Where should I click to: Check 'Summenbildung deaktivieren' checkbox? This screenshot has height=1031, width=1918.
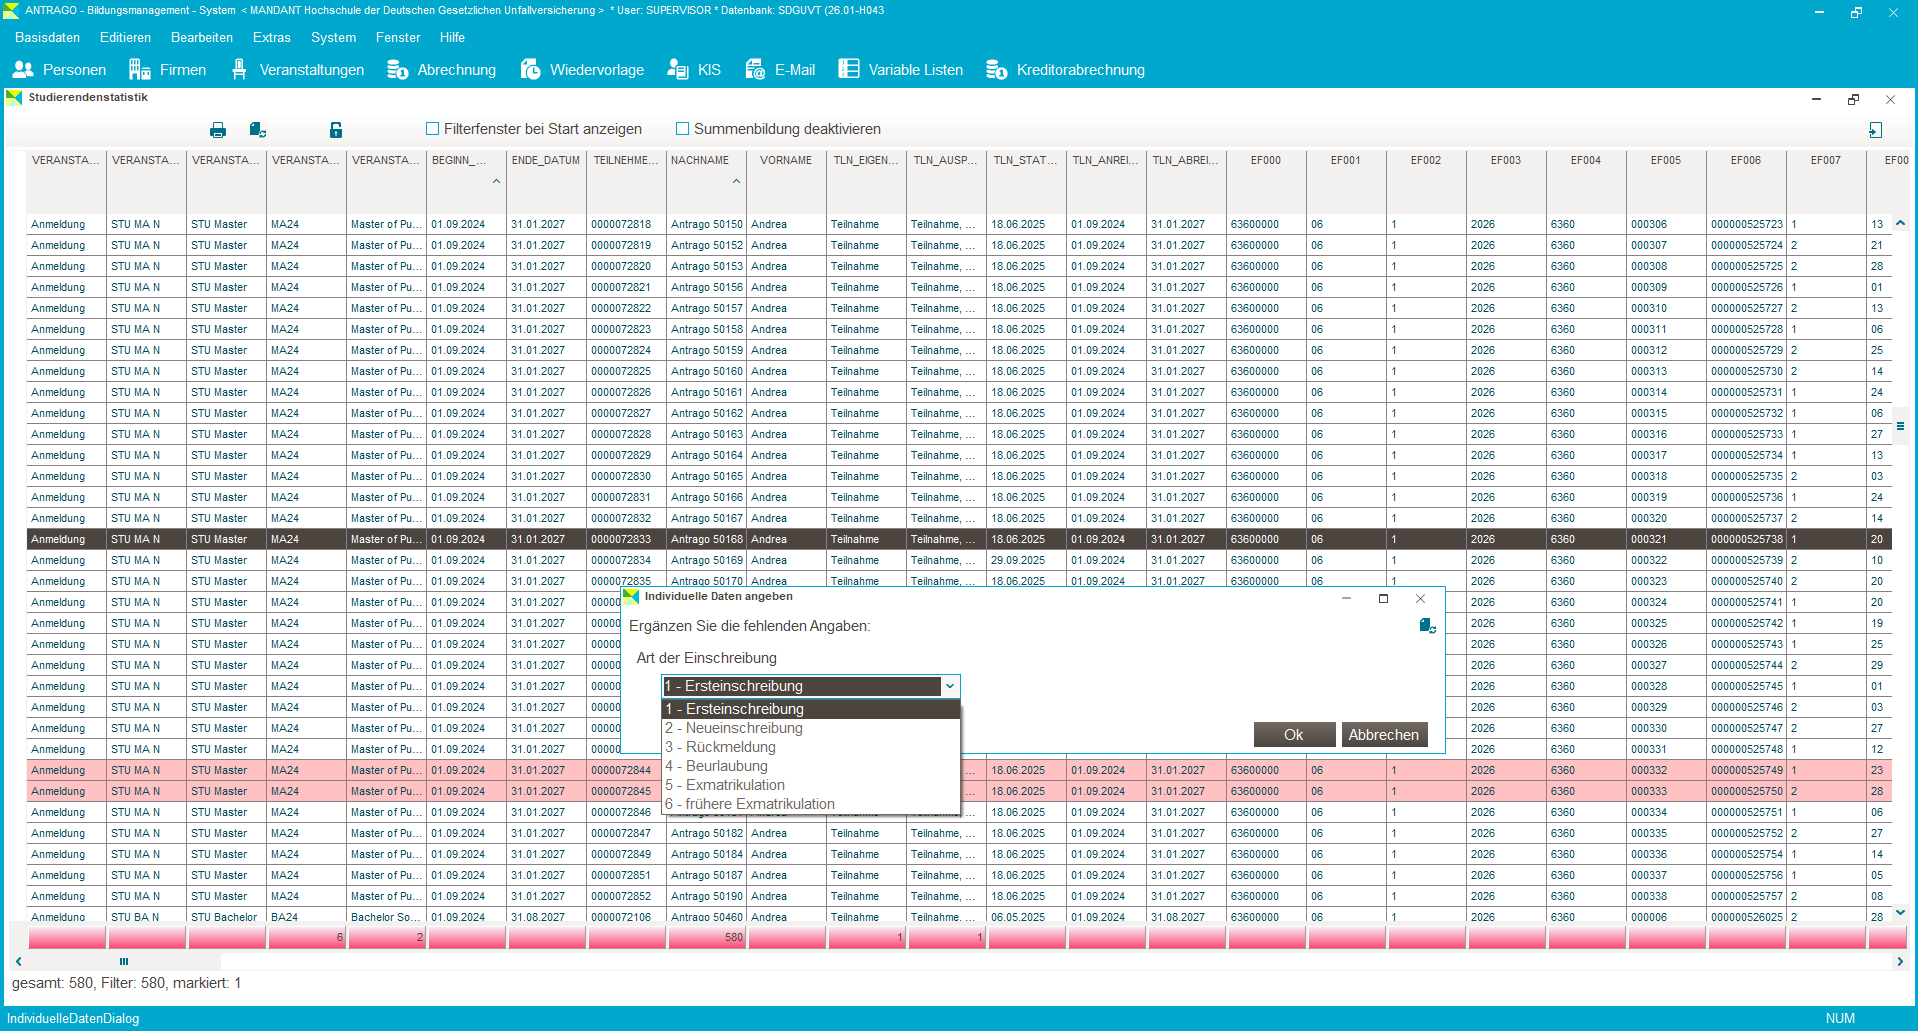click(683, 129)
